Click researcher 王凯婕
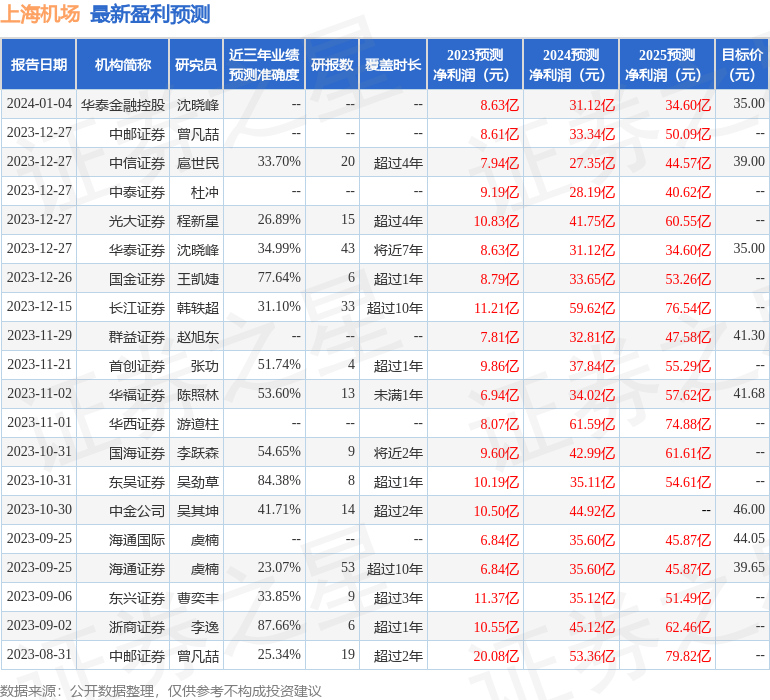This screenshot has width=770, height=700. coord(198,279)
